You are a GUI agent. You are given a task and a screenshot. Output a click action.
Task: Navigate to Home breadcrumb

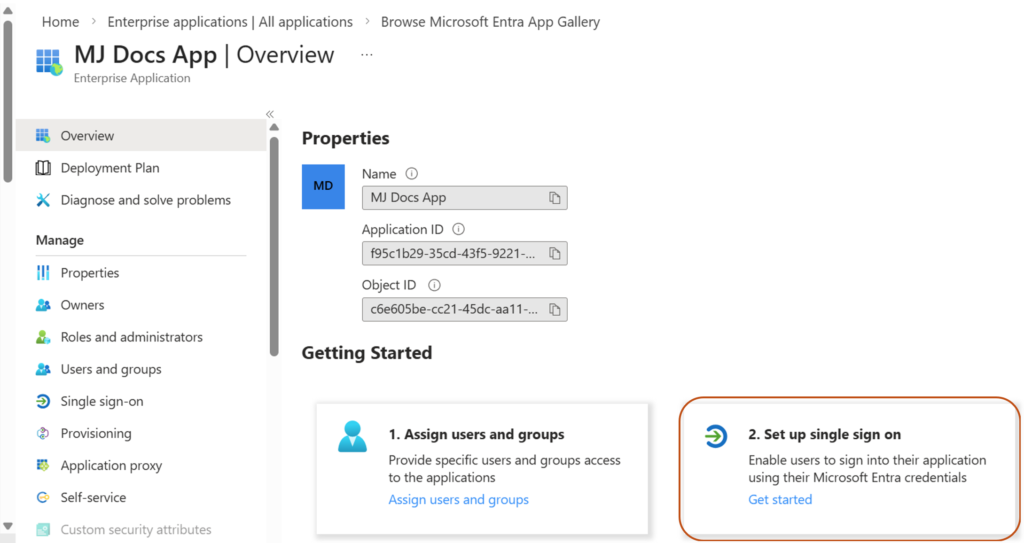click(x=60, y=21)
